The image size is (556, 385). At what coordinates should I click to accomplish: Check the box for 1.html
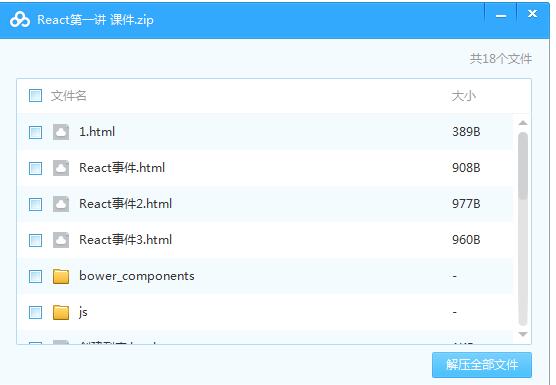(35, 132)
